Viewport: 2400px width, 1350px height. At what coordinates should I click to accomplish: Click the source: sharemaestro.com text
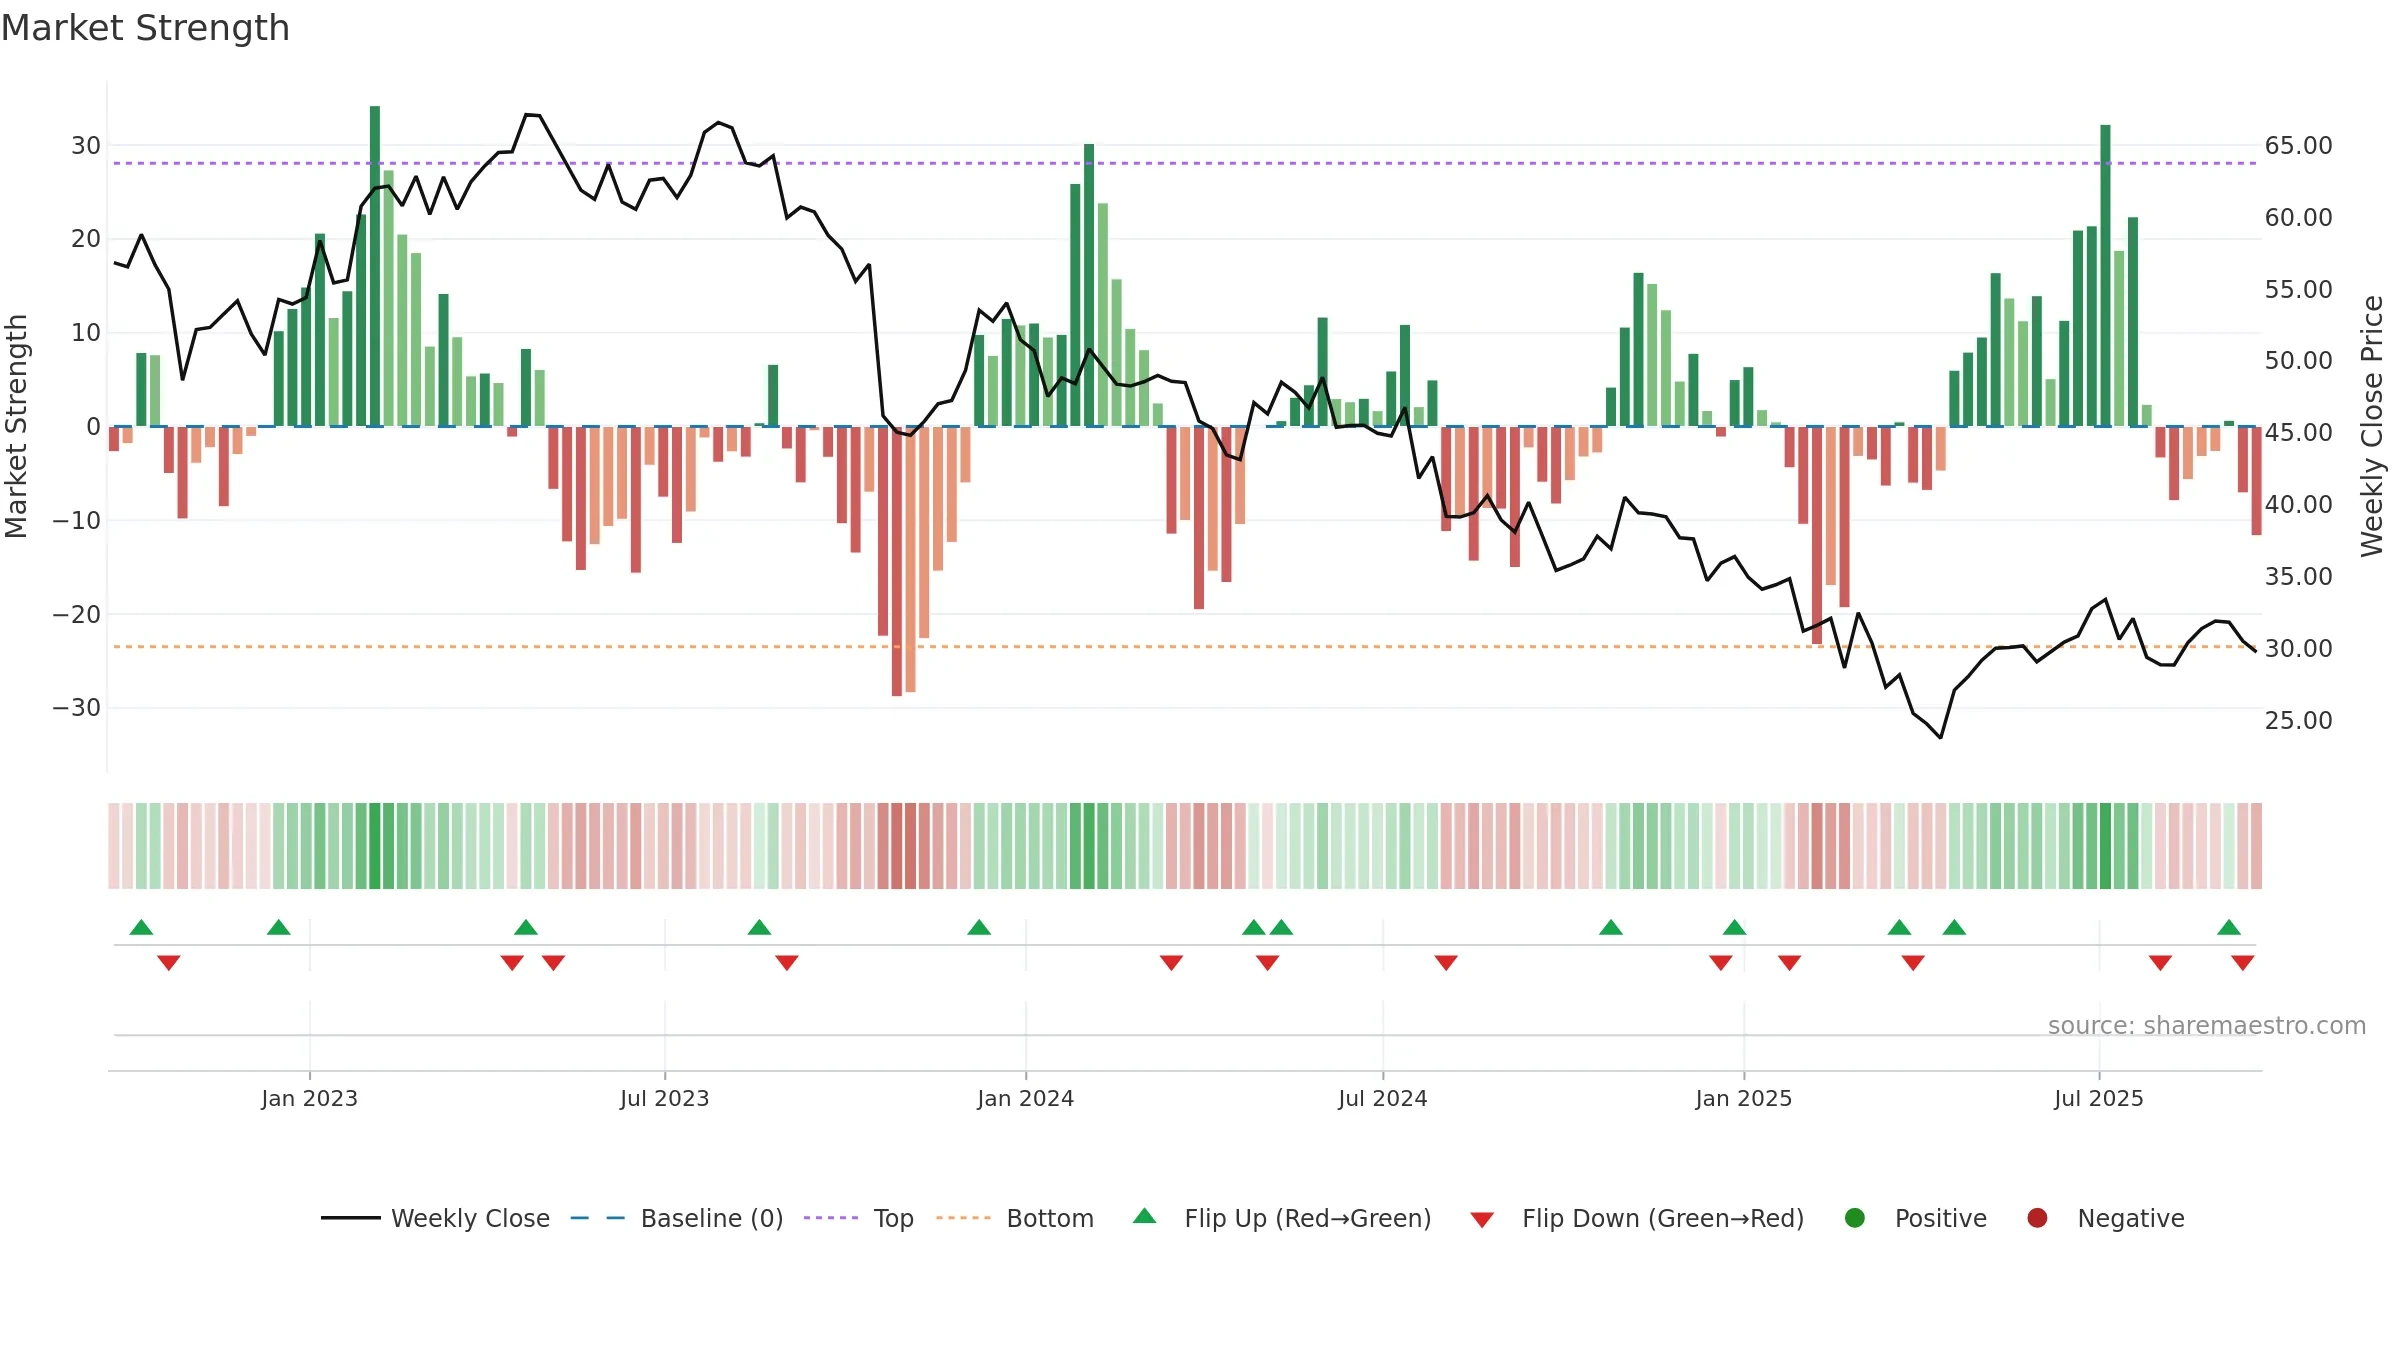pos(2207,1025)
